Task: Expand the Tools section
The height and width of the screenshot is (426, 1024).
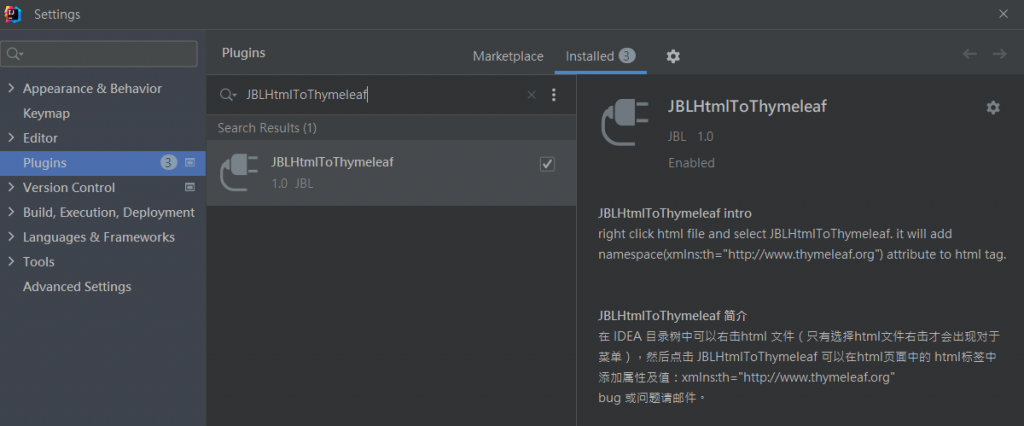Action: [x=10, y=262]
